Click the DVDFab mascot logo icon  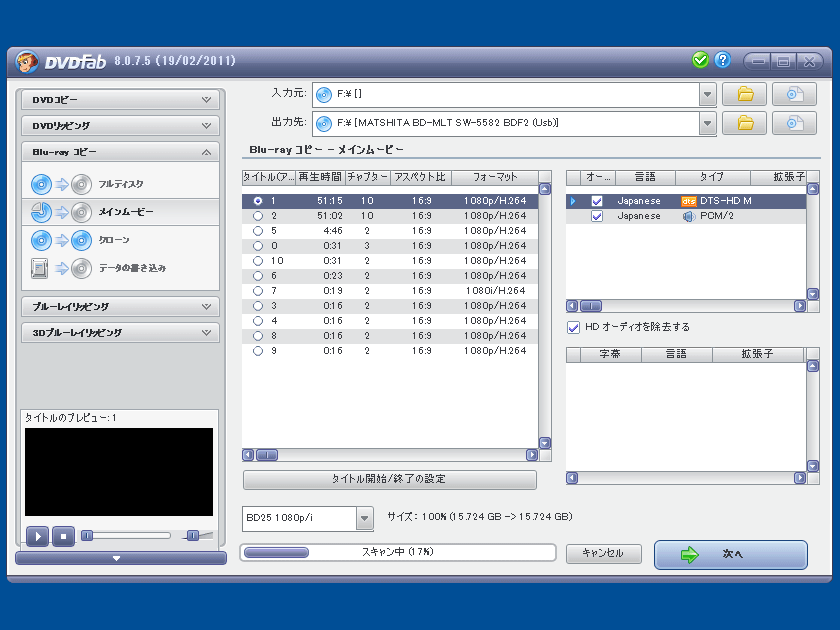pos(26,62)
